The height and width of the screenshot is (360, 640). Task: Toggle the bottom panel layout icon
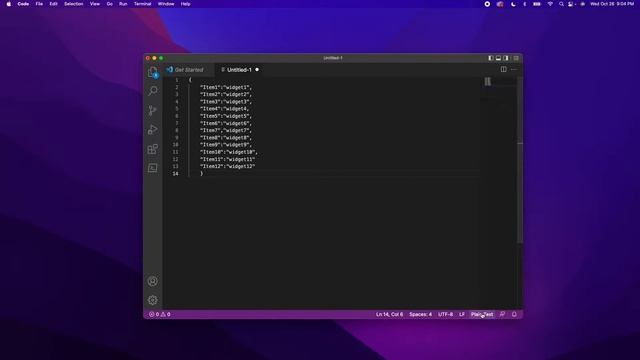pyautogui.click(x=498, y=58)
